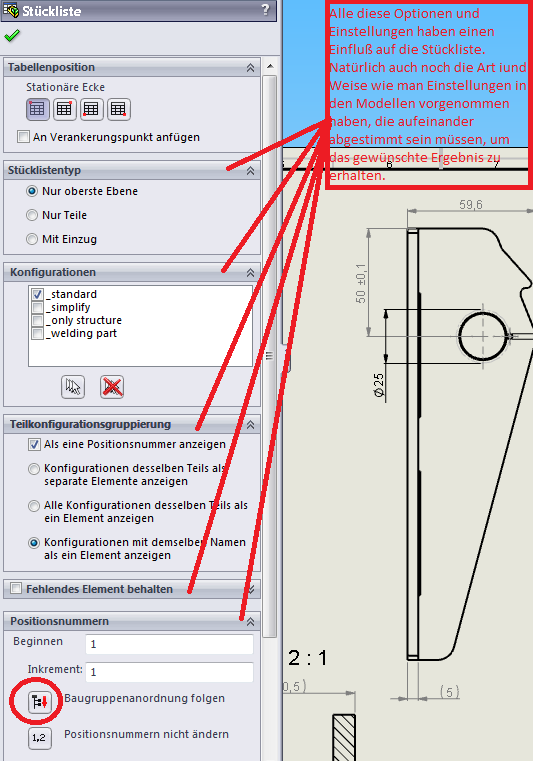The width and height of the screenshot is (533, 761).
Task: Select Nur Teile radio option
Action: click(x=32, y=215)
